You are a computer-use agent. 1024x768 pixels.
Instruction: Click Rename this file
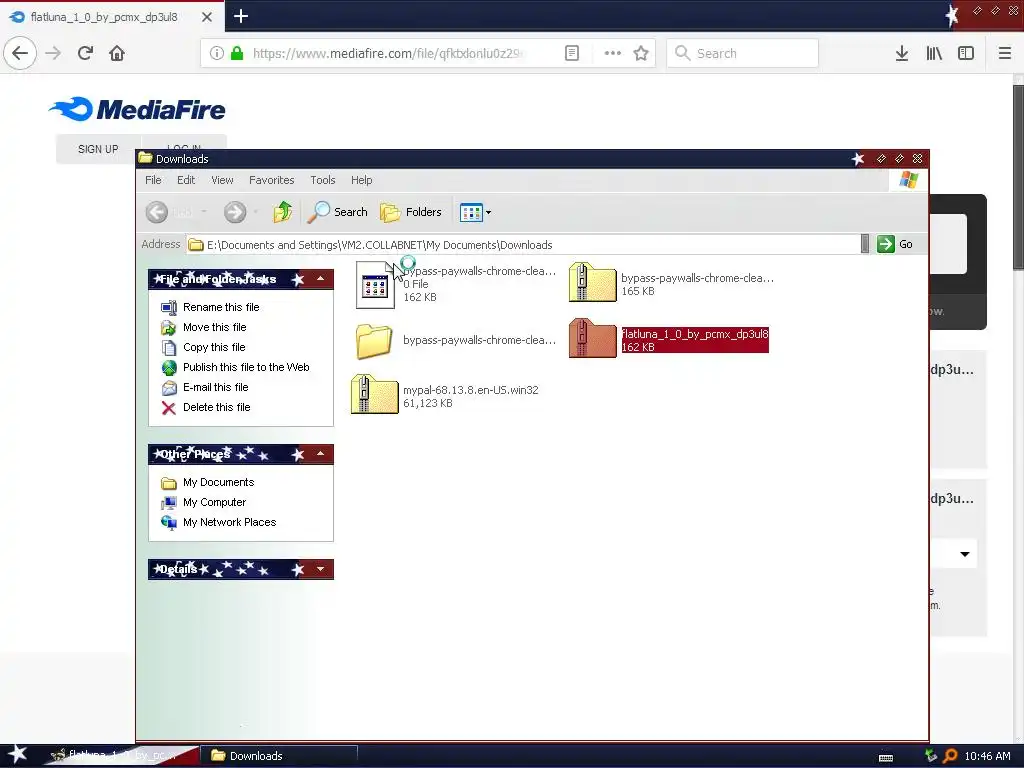tap(221, 307)
